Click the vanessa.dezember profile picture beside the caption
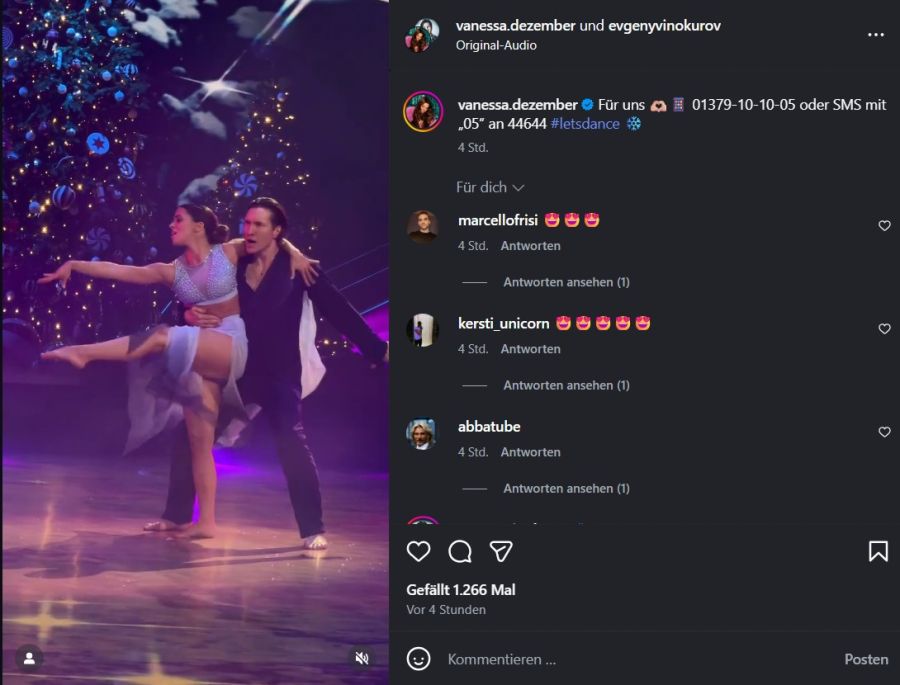 422,111
